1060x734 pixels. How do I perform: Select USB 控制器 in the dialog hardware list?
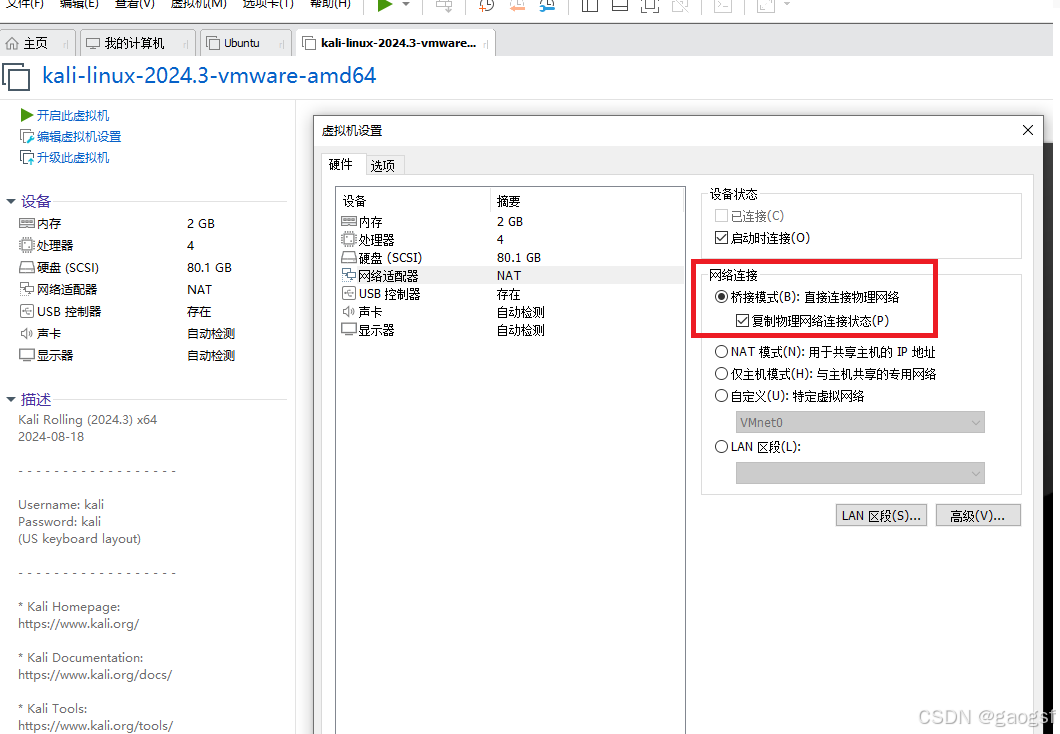pyautogui.click(x=512, y=294)
